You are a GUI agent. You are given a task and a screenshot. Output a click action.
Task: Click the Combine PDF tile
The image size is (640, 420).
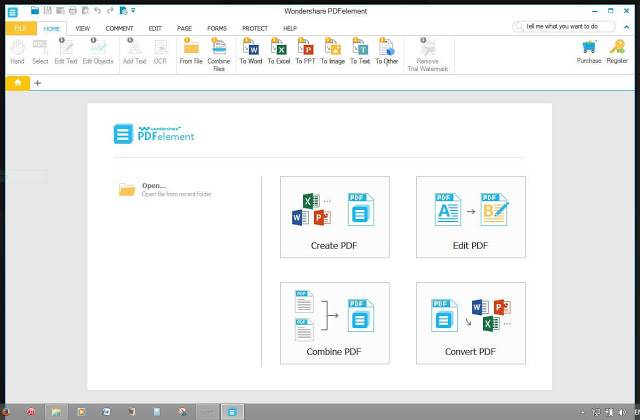coord(335,323)
